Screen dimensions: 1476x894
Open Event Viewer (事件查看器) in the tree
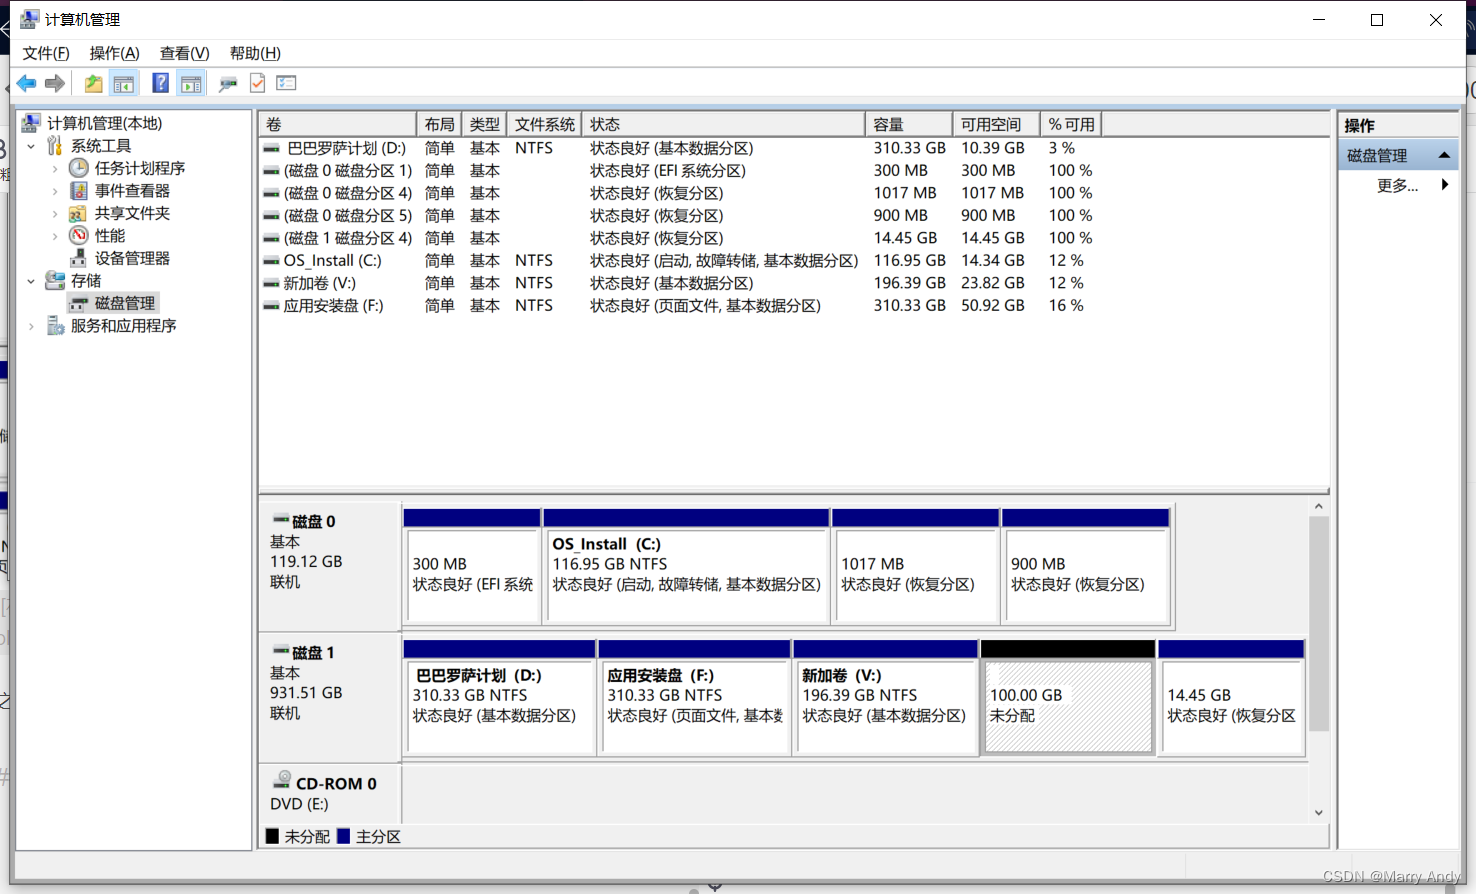pos(131,191)
